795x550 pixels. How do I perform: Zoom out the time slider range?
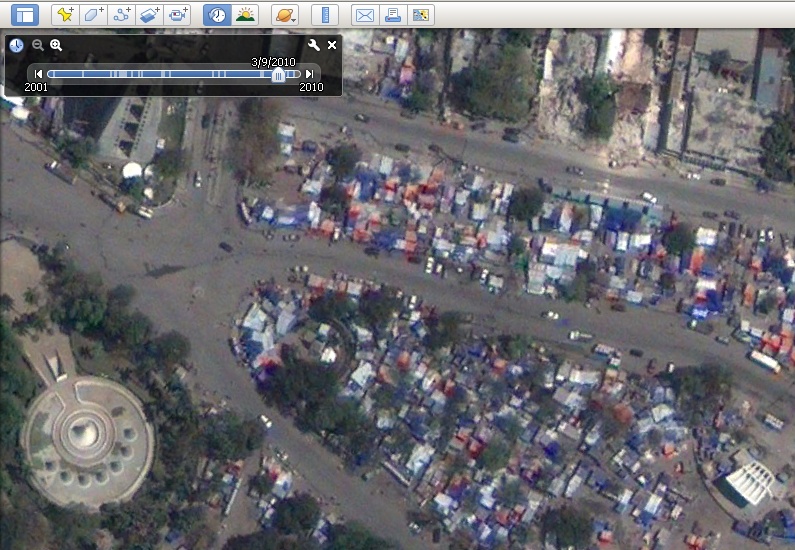pos(38,45)
